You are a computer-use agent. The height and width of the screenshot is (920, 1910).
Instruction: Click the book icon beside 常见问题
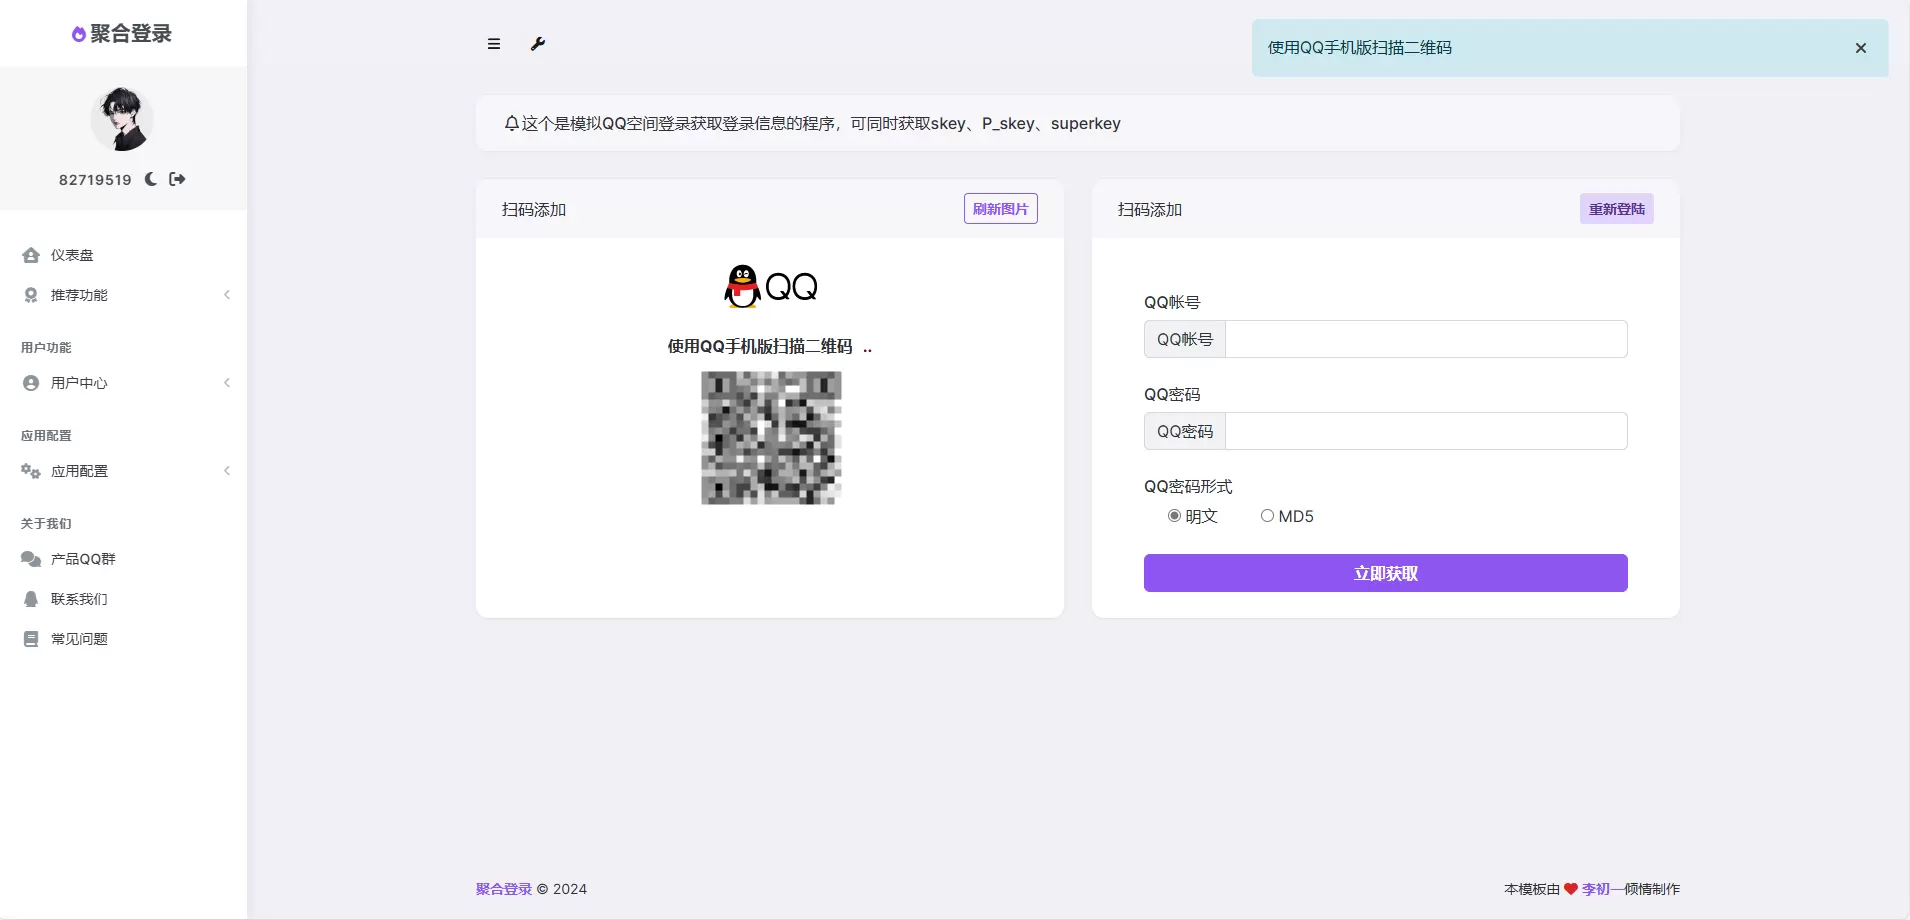[x=31, y=639]
